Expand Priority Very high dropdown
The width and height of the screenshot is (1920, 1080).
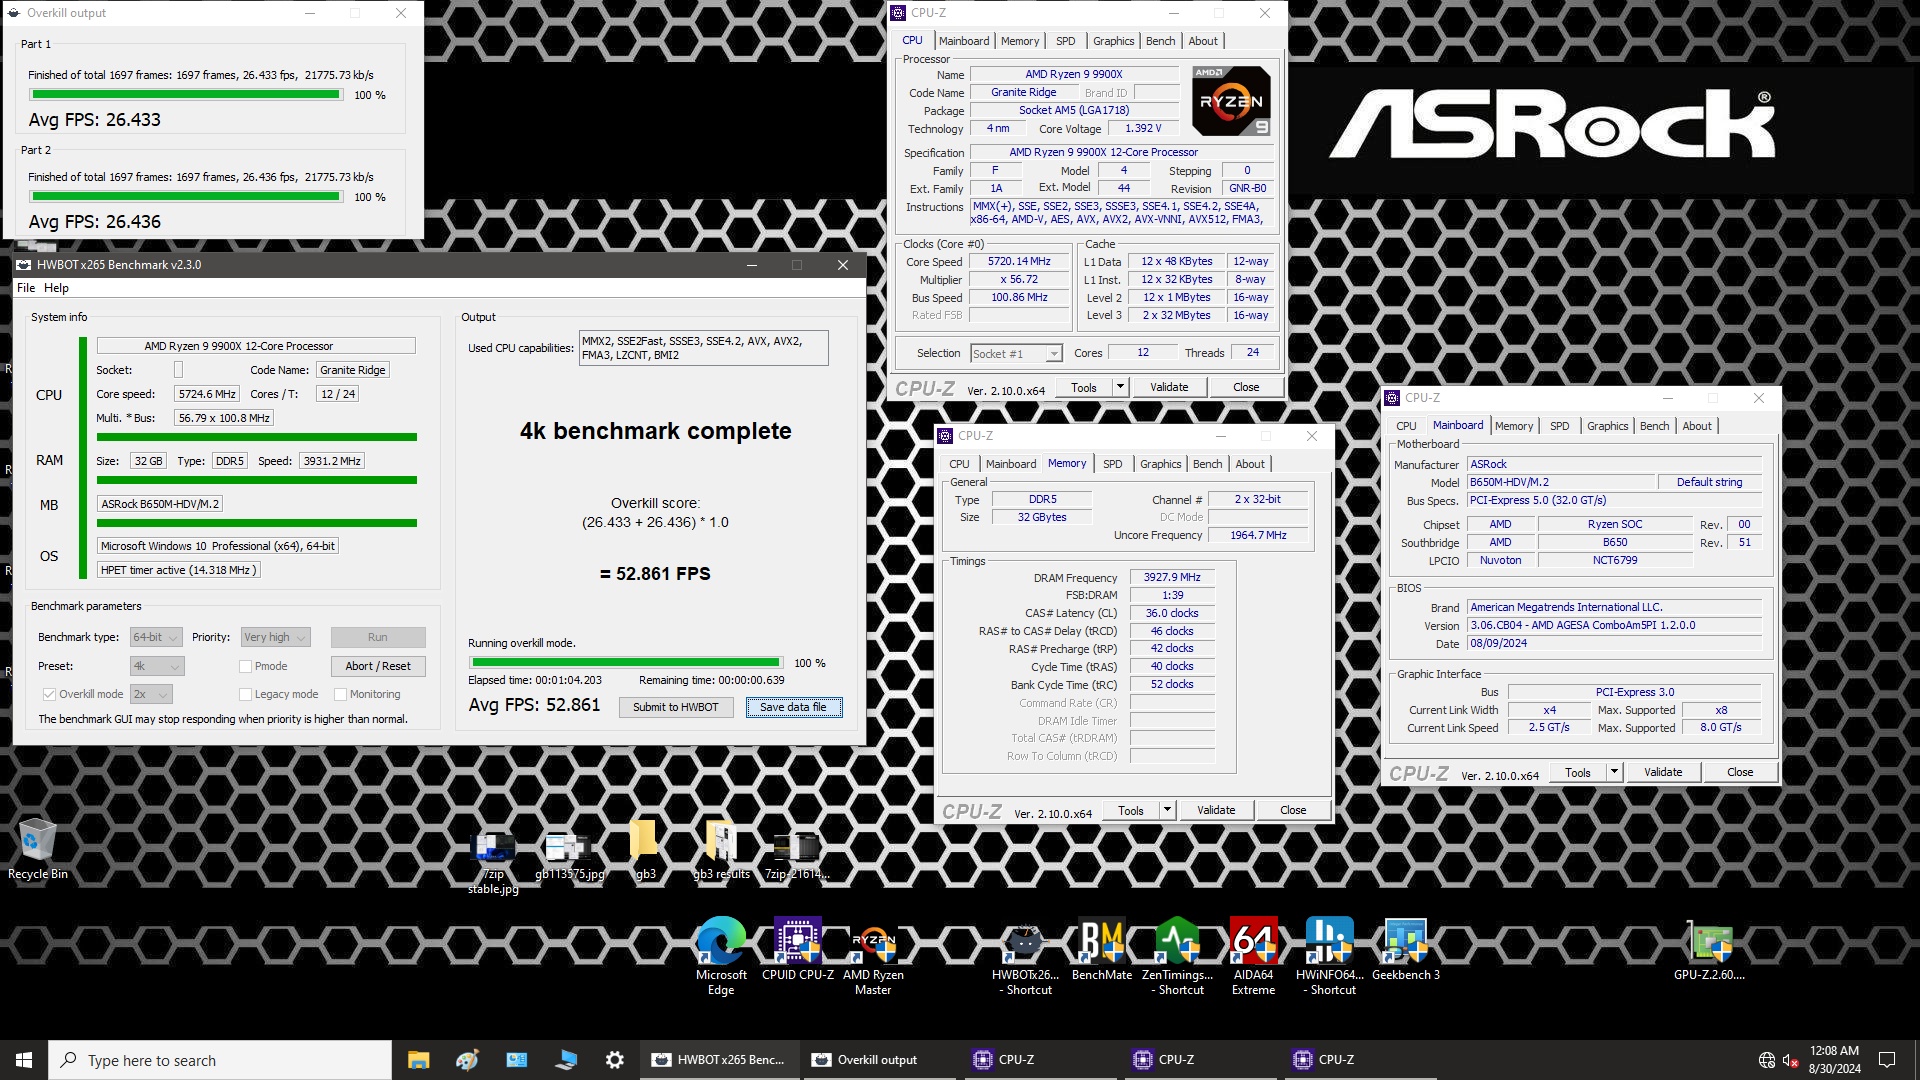tap(275, 637)
